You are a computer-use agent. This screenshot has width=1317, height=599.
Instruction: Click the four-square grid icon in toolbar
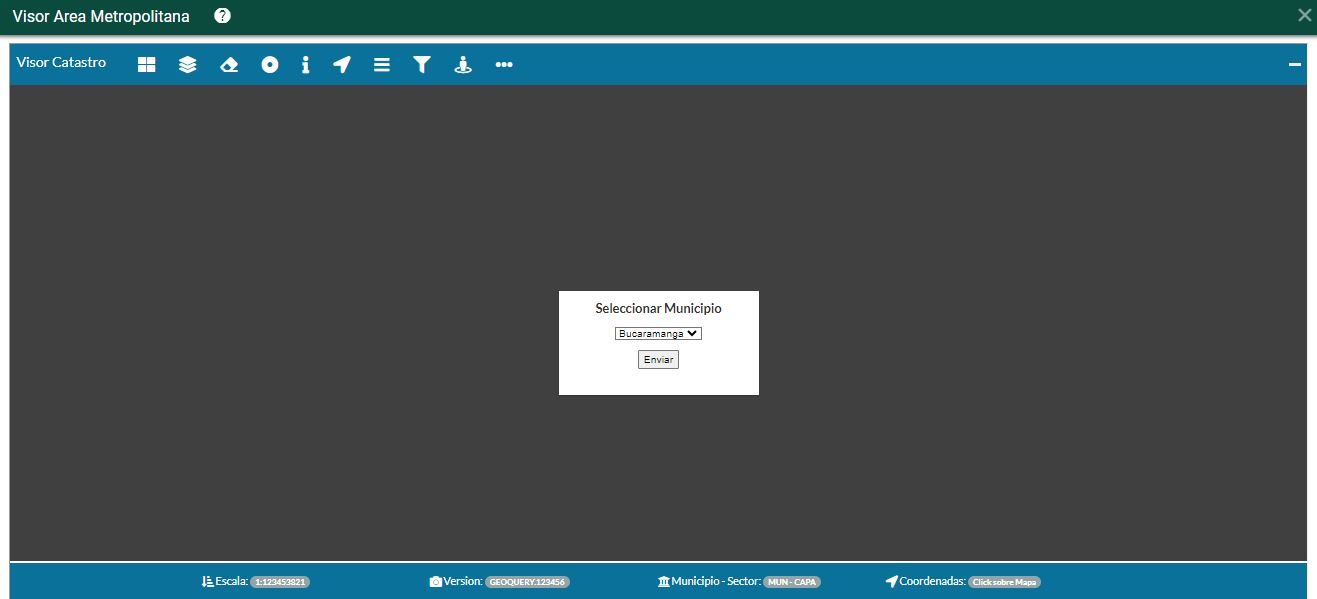pos(147,64)
